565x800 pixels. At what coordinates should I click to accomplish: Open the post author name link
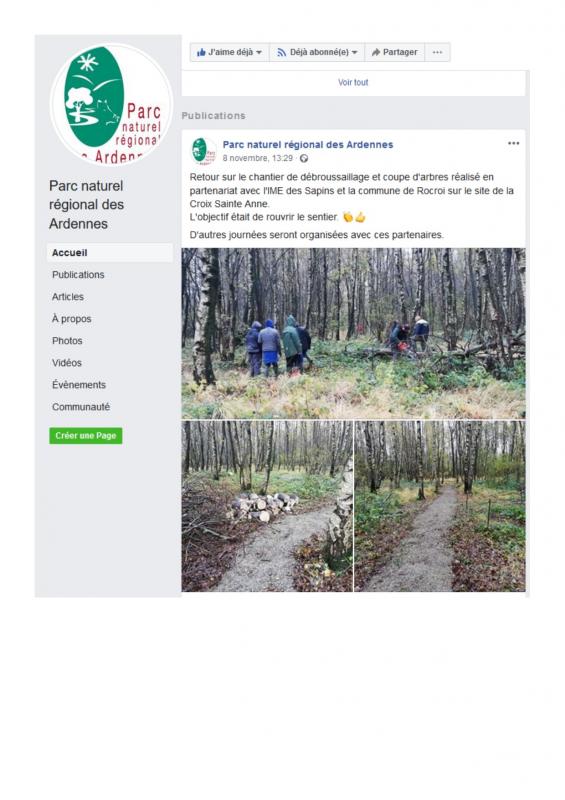[308, 144]
